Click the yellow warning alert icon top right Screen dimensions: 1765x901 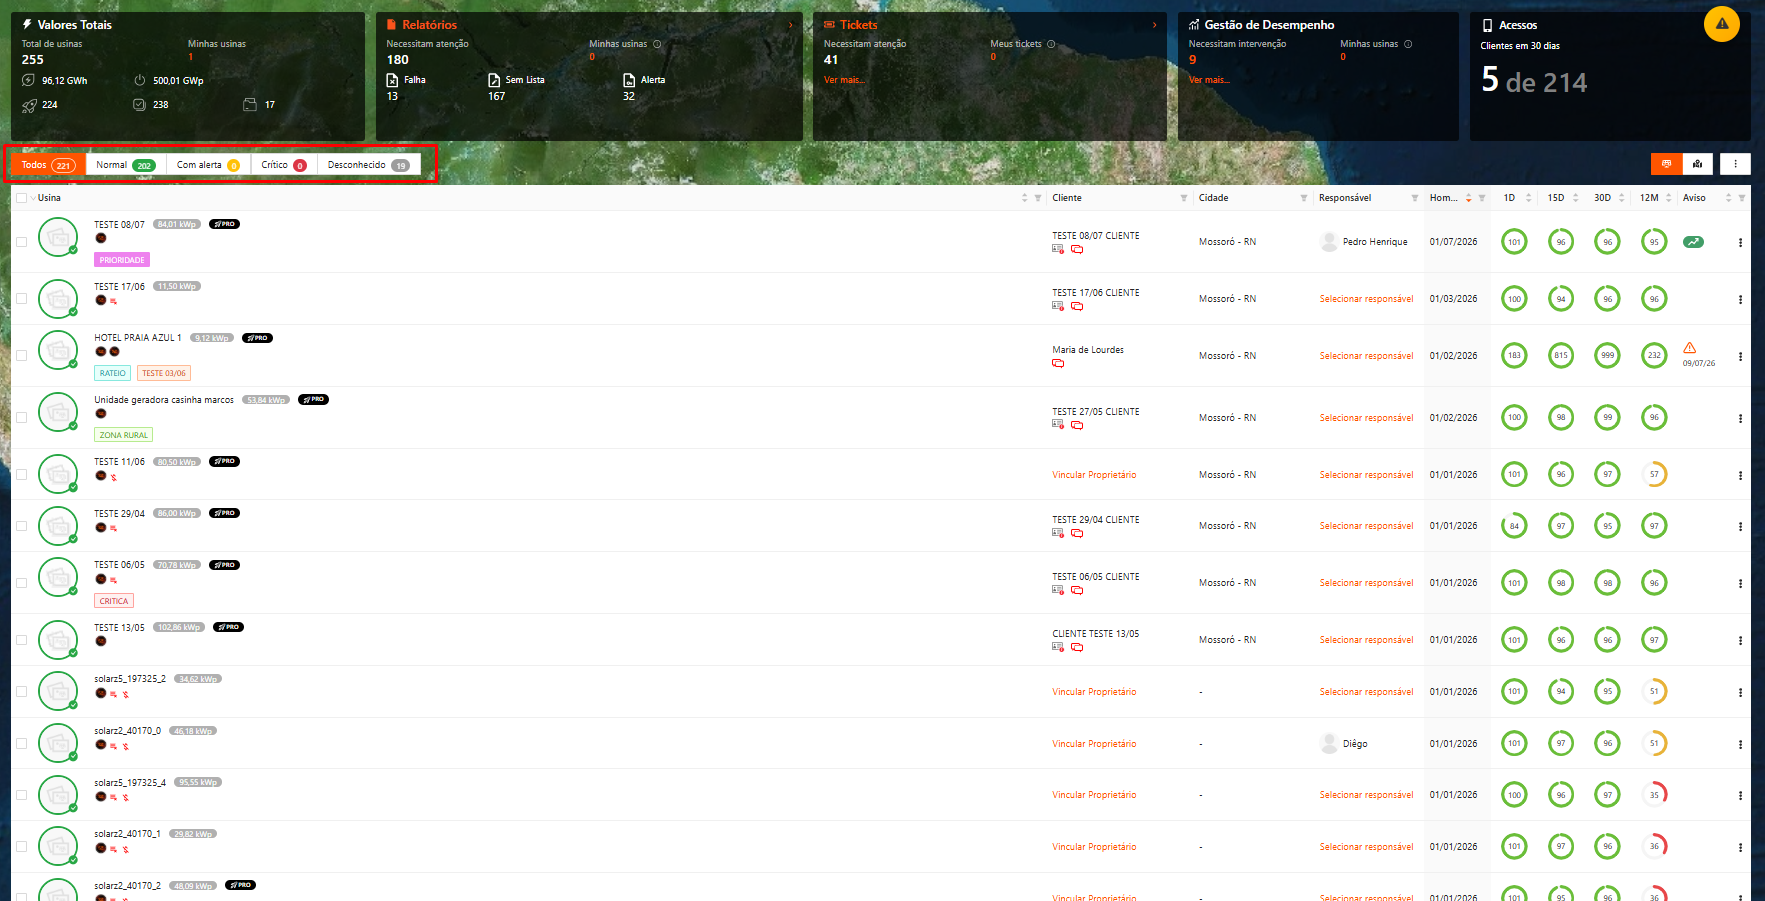tap(1721, 24)
